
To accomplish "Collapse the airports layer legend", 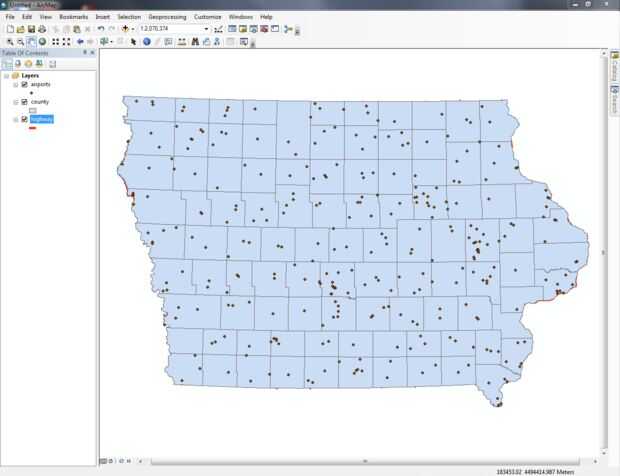I will (x=16, y=85).
